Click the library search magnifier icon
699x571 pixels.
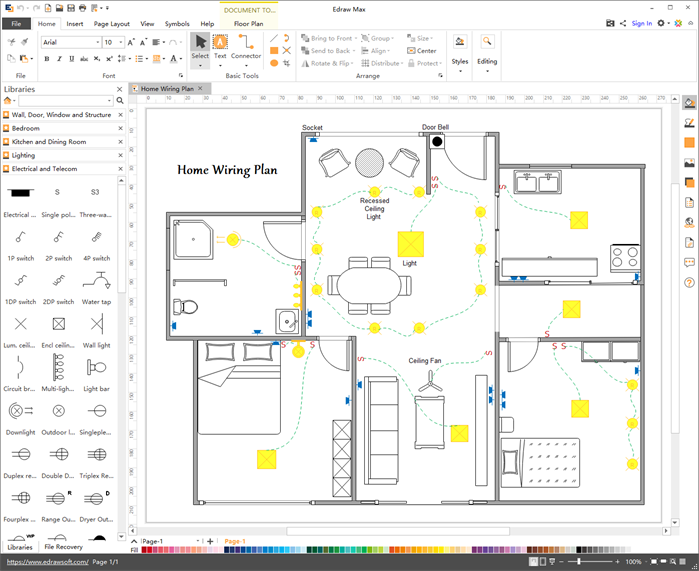(x=120, y=101)
